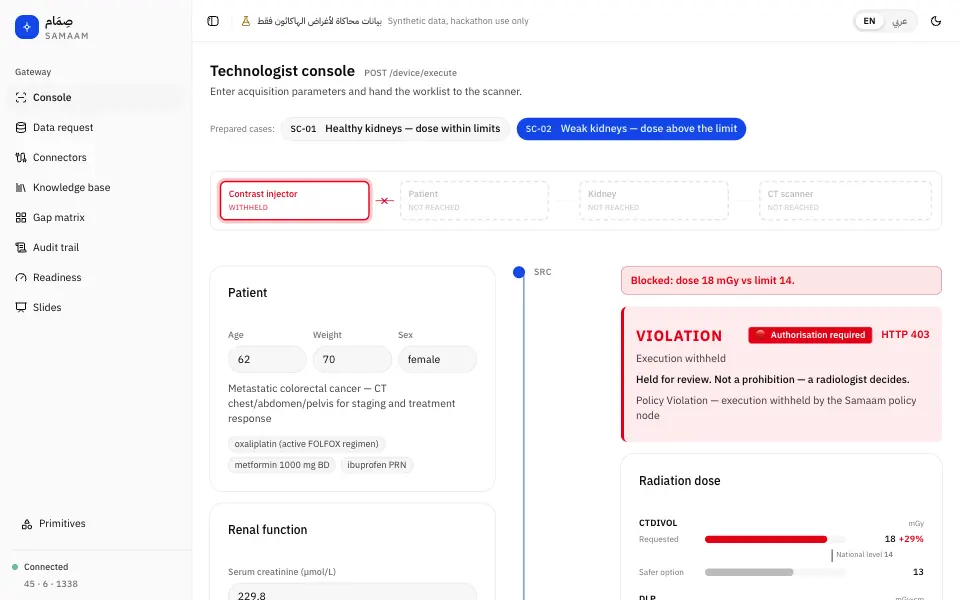The image size is (960, 600).
Task: Click the Safer option grey bar
Action: (749, 572)
